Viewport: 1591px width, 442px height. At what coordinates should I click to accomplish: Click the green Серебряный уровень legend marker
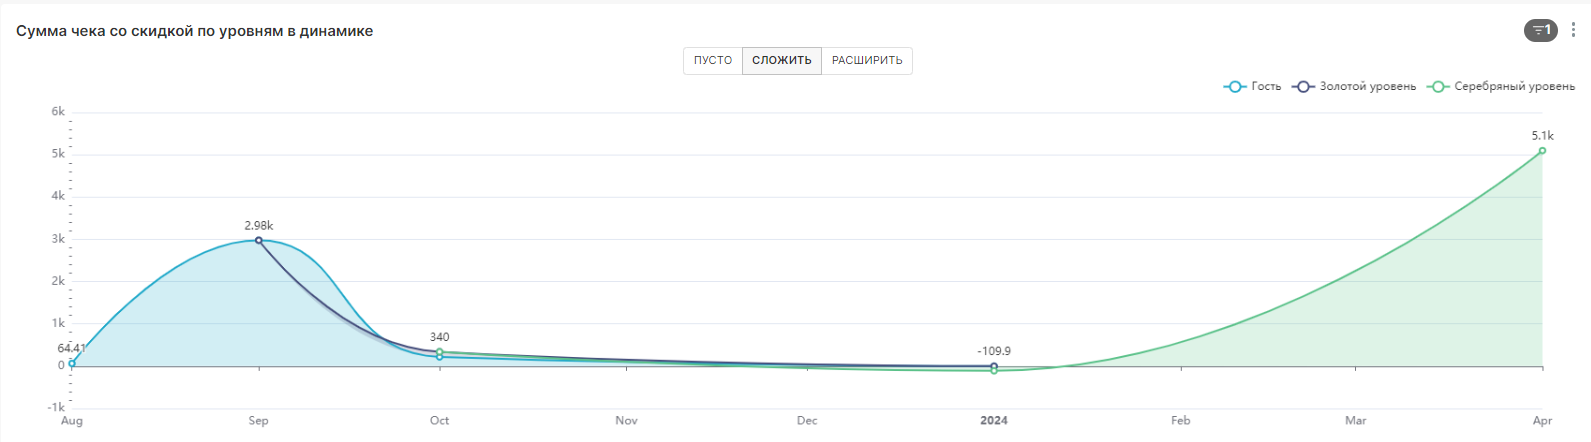pyautogui.click(x=1438, y=87)
